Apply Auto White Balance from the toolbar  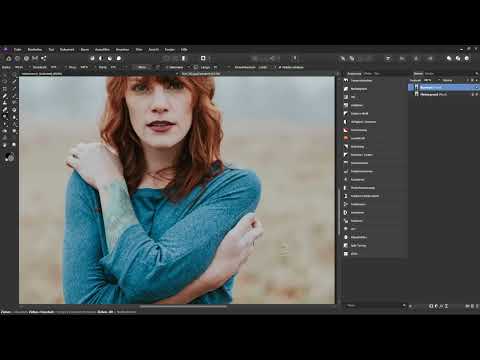119,58
